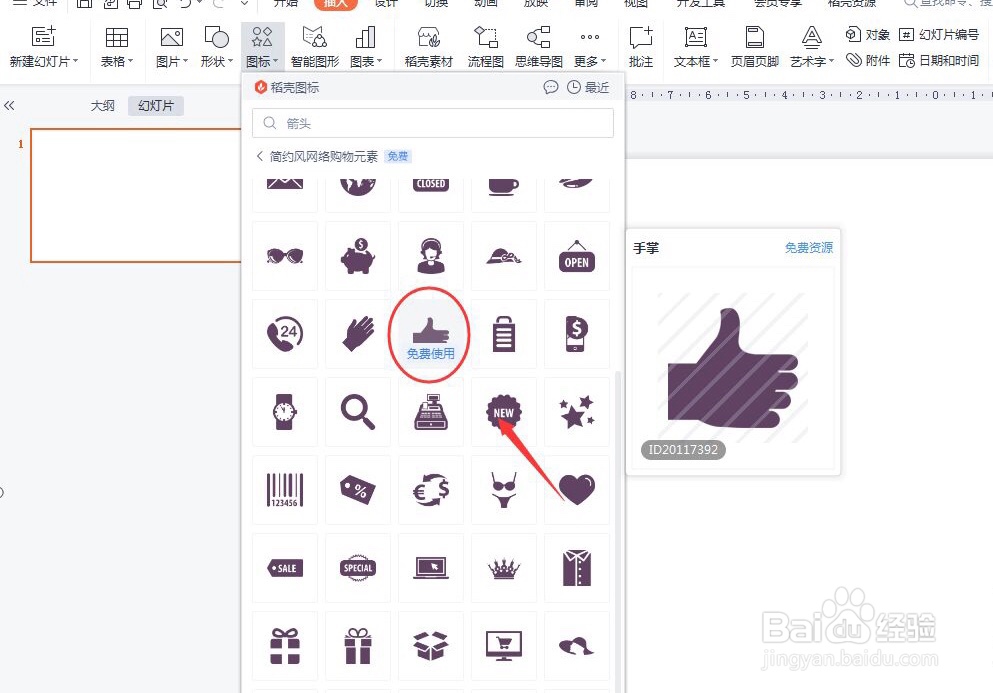Insert the laptop with cursor icon
Image resolution: width=993 pixels, height=693 pixels.
point(431,568)
